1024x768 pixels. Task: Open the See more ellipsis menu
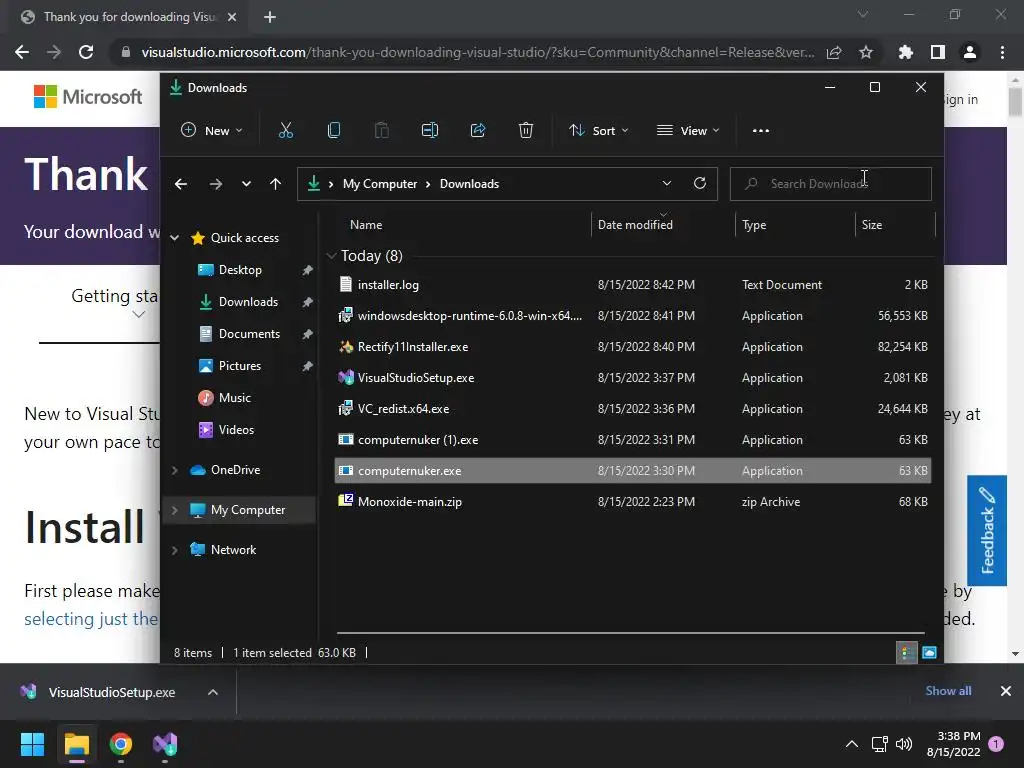point(761,131)
